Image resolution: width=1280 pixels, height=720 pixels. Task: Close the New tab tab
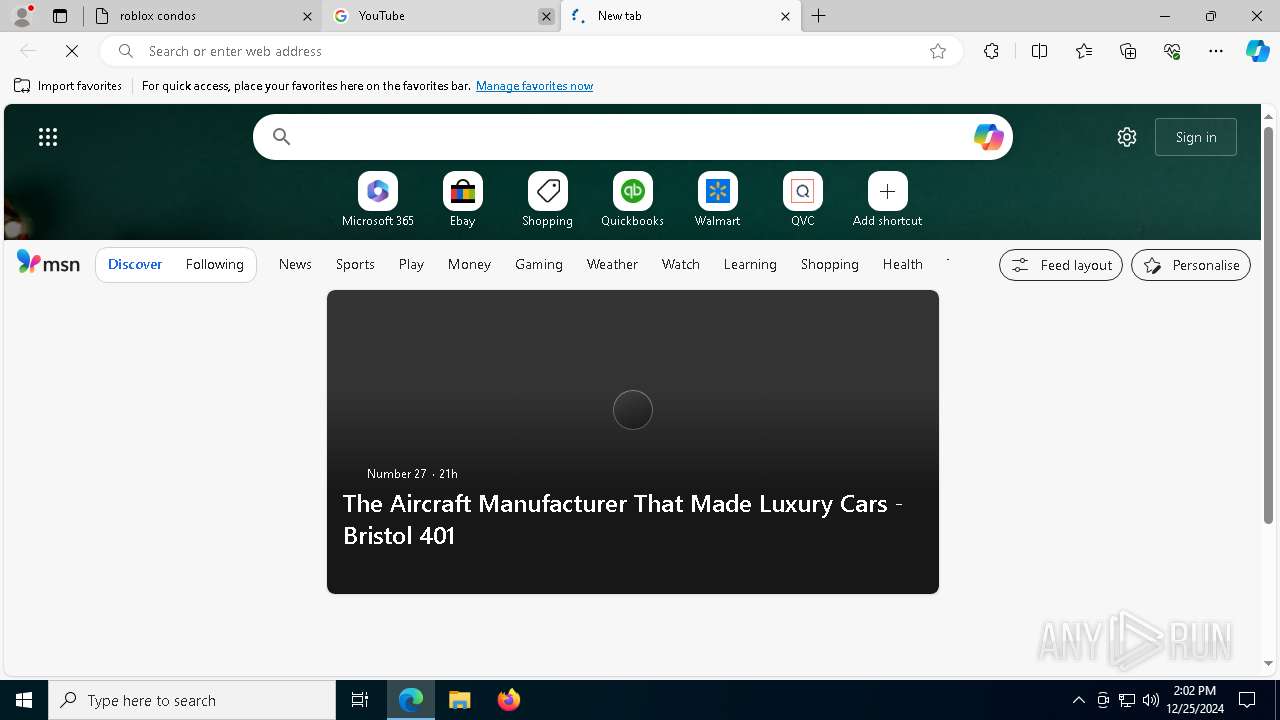[785, 16]
